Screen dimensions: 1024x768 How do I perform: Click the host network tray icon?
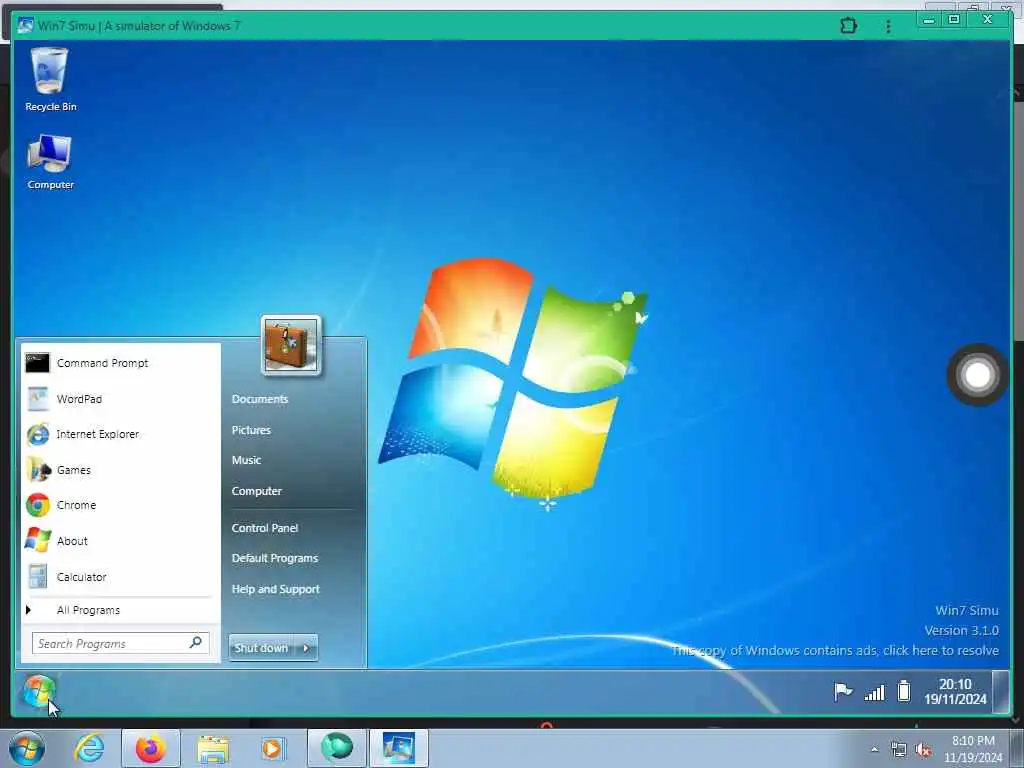point(899,750)
